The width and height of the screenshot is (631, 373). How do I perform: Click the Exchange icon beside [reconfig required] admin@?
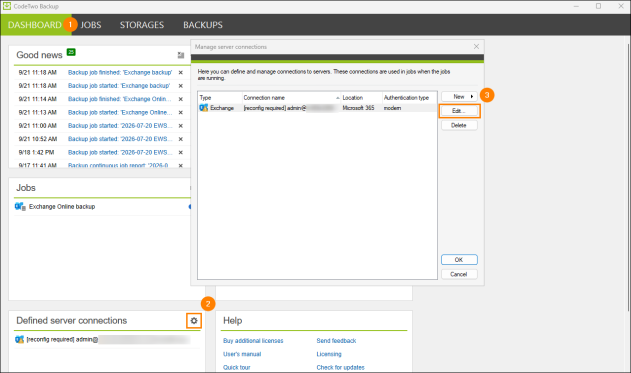(19, 340)
